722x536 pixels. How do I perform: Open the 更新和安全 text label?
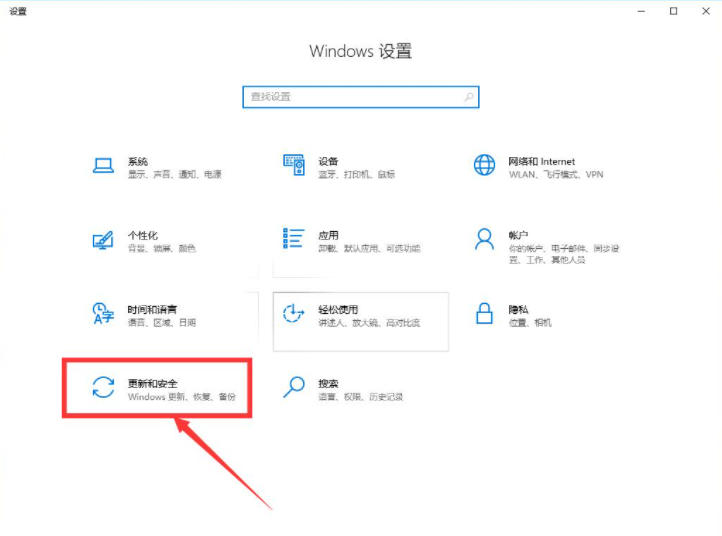coord(153,383)
